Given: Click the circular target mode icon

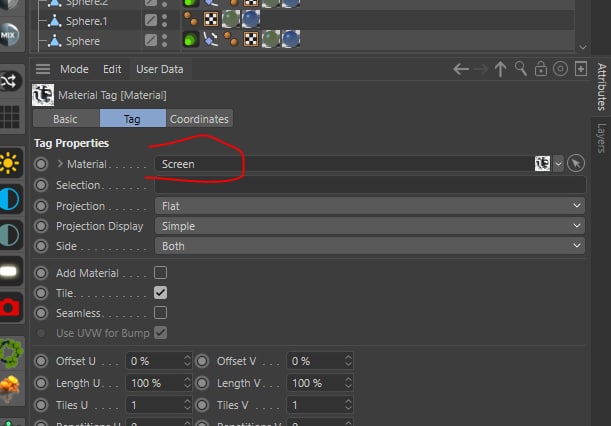Looking at the screenshot, I should tap(560, 69).
